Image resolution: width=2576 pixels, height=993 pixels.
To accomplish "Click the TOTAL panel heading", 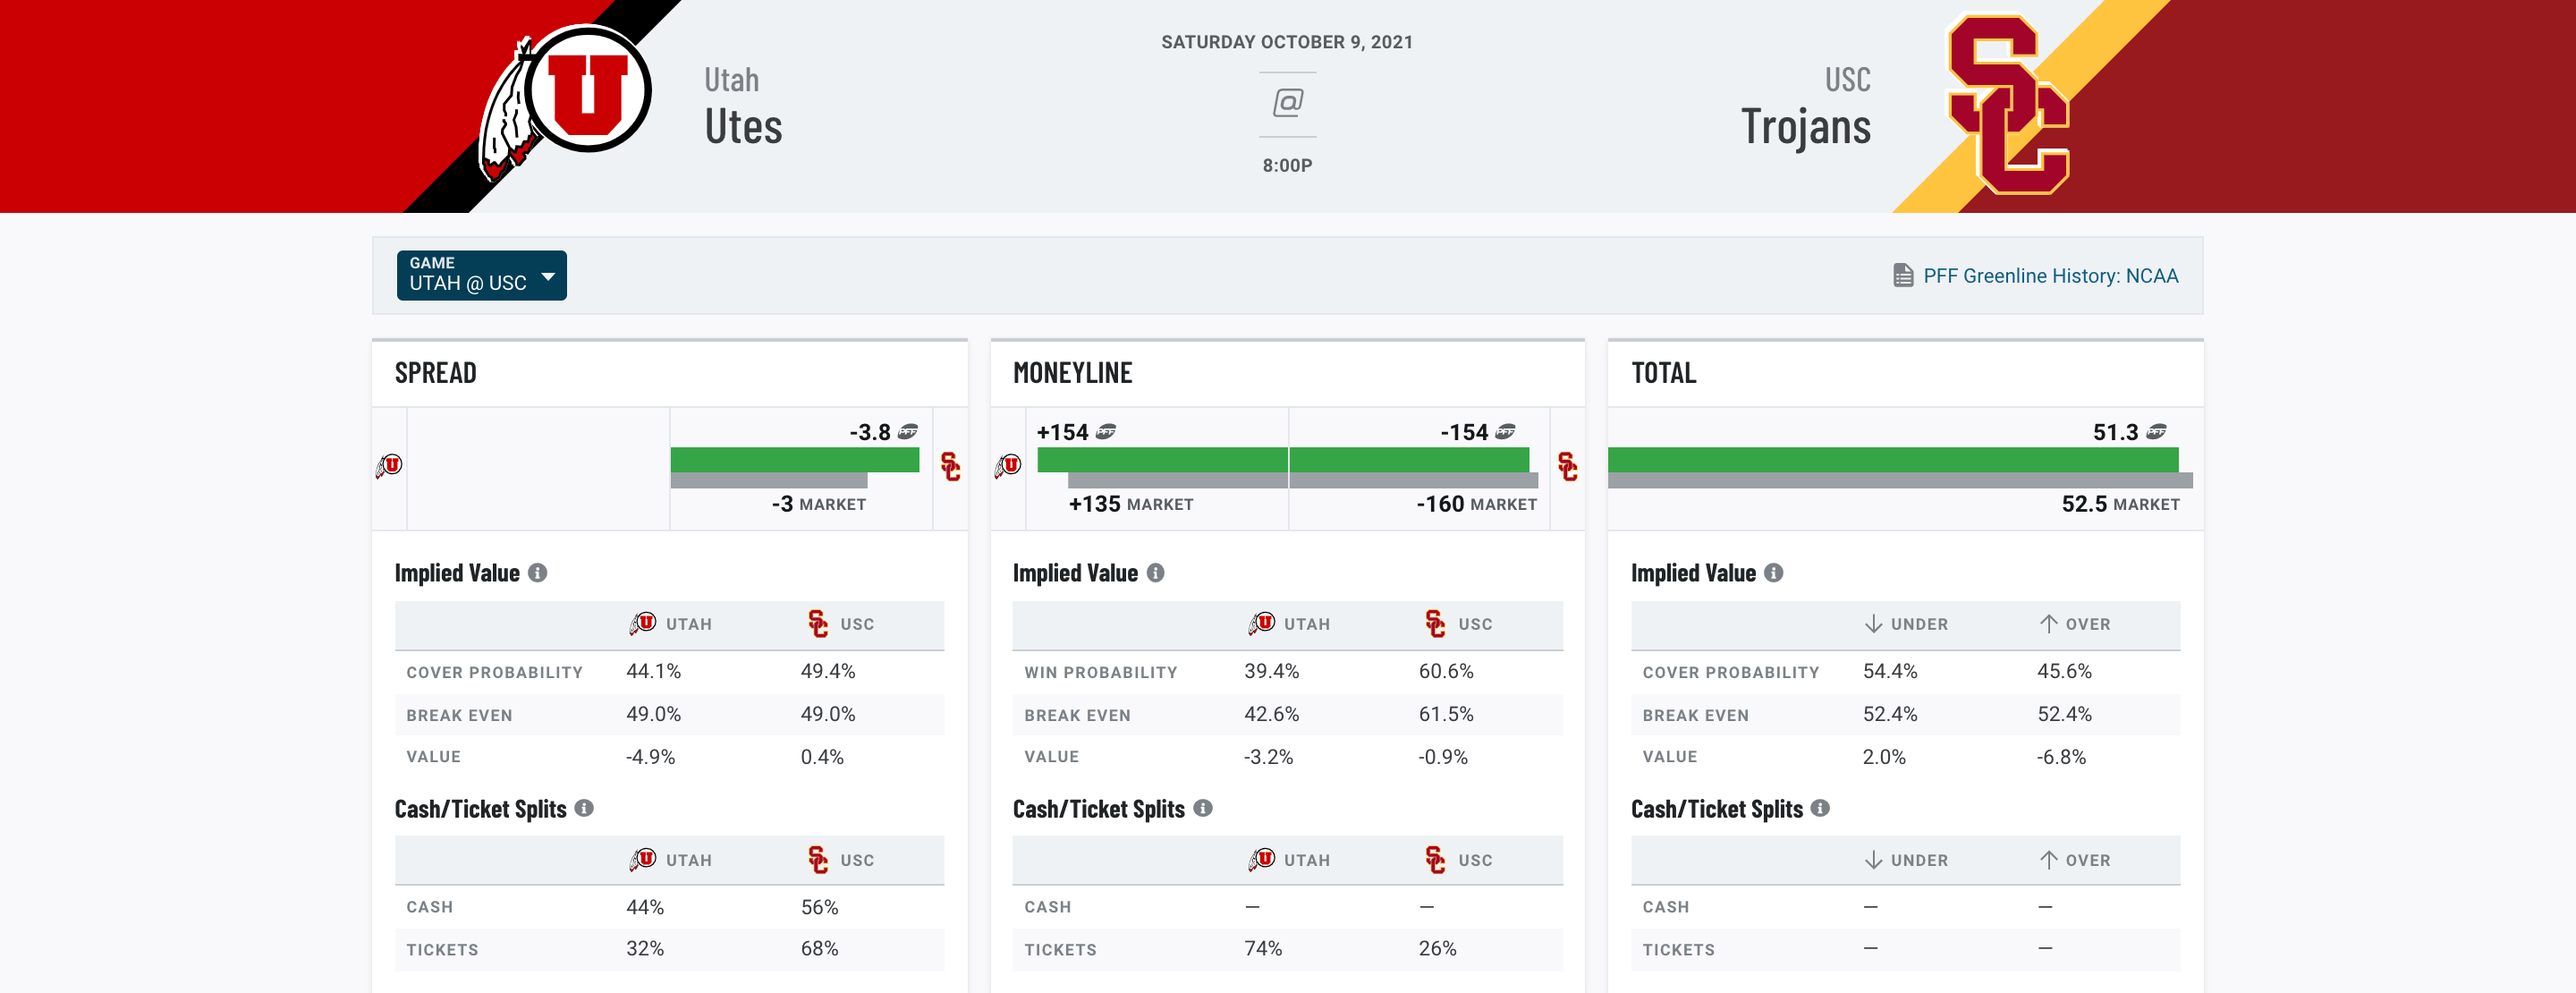I will [x=1664, y=373].
